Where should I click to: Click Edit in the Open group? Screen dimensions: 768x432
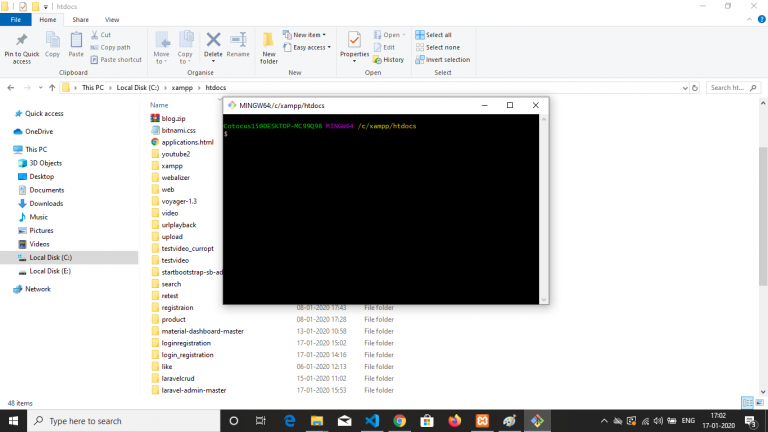(x=384, y=48)
